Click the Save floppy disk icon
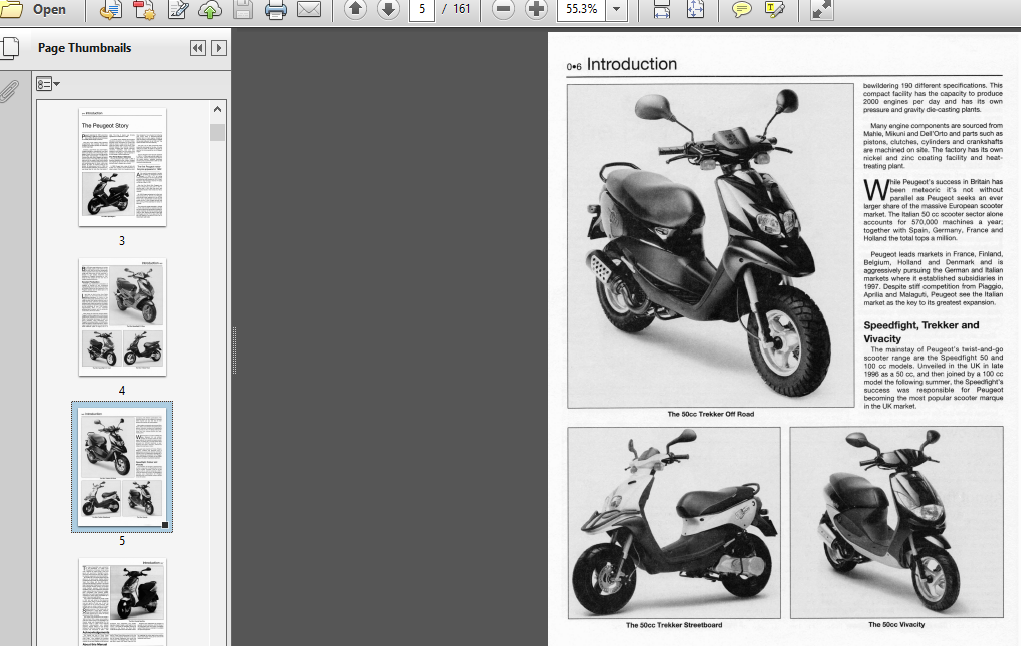This screenshot has height=646, width=1021. [x=243, y=9]
